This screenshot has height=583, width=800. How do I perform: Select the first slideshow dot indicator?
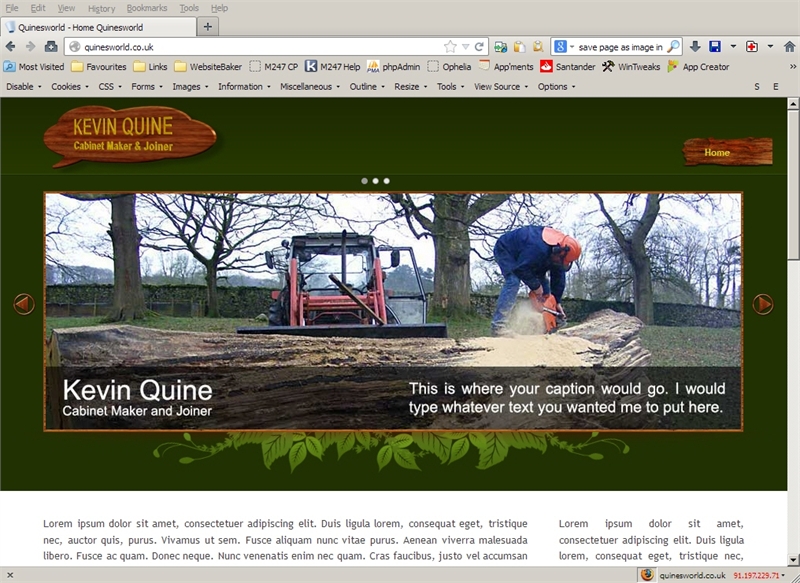[364, 181]
